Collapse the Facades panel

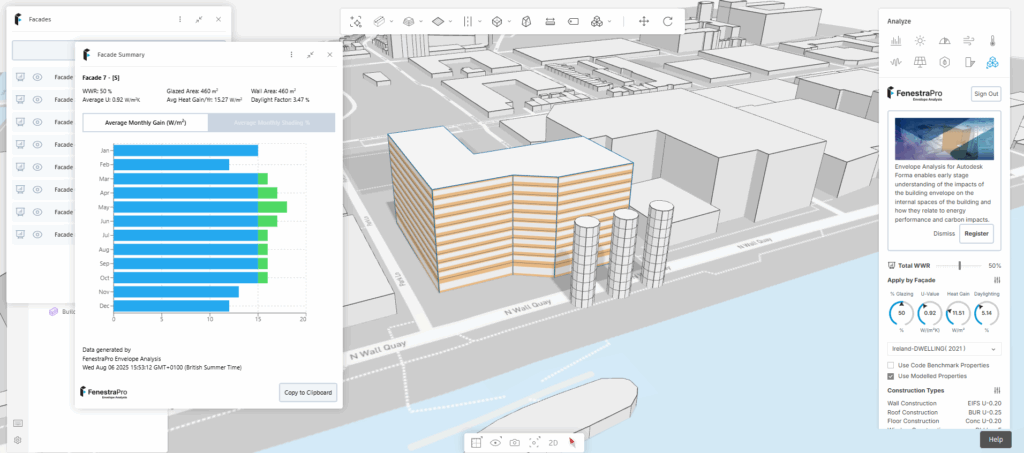tap(199, 20)
